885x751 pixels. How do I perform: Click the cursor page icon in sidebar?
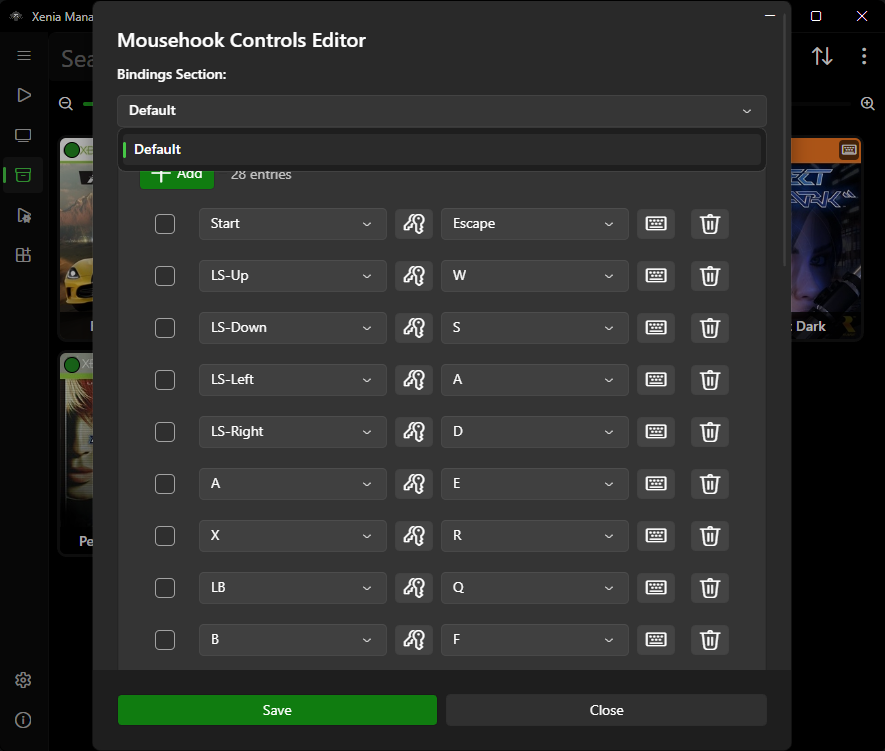24,216
